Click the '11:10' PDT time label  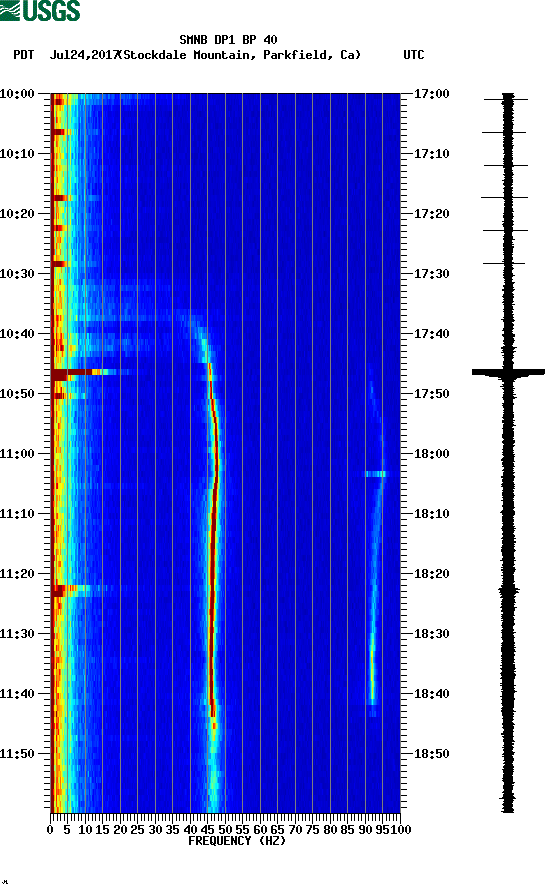(17, 514)
